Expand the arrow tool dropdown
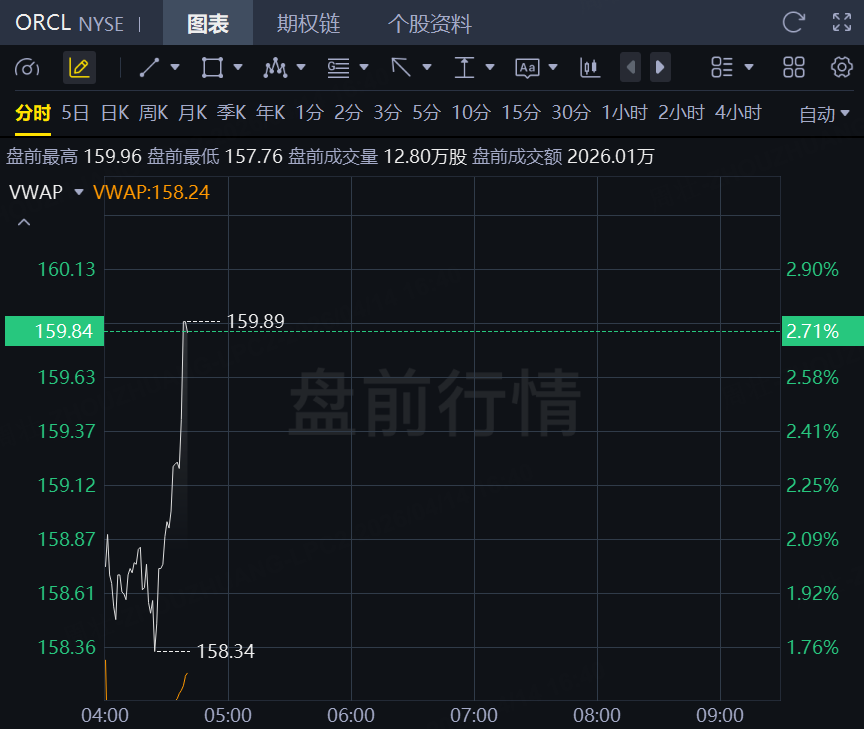Image resolution: width=864 pixels, height=729 pixels. pyautogui.click(x=426, y=67)
